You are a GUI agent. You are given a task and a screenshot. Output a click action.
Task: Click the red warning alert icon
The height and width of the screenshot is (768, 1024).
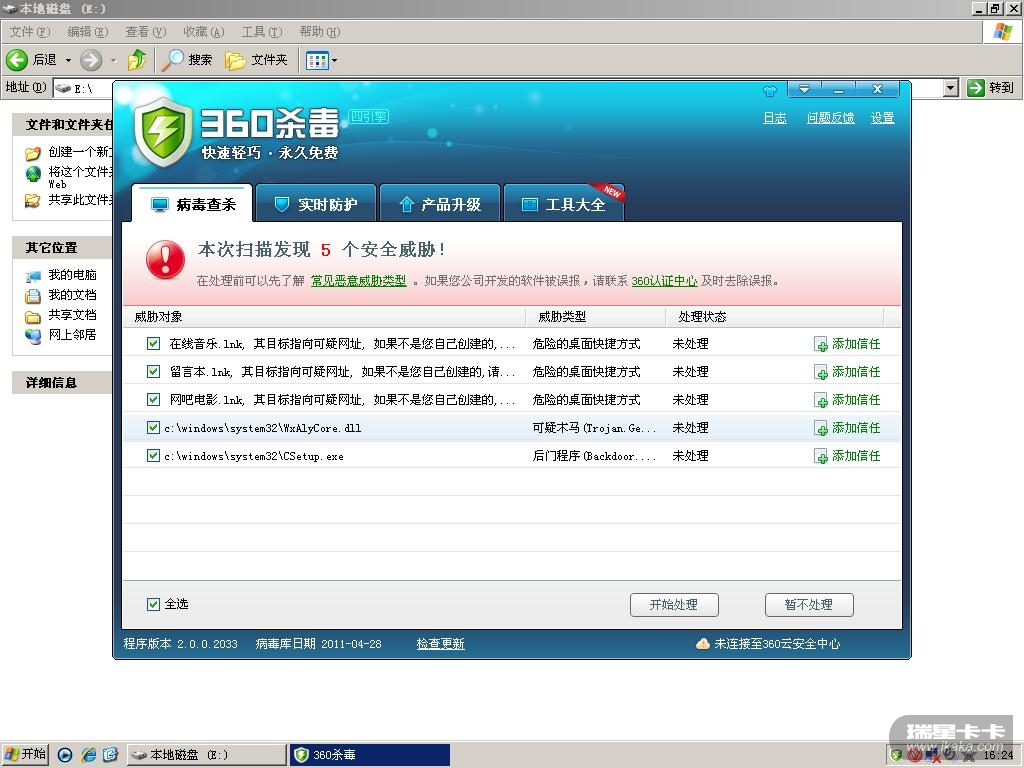point(165,260)
